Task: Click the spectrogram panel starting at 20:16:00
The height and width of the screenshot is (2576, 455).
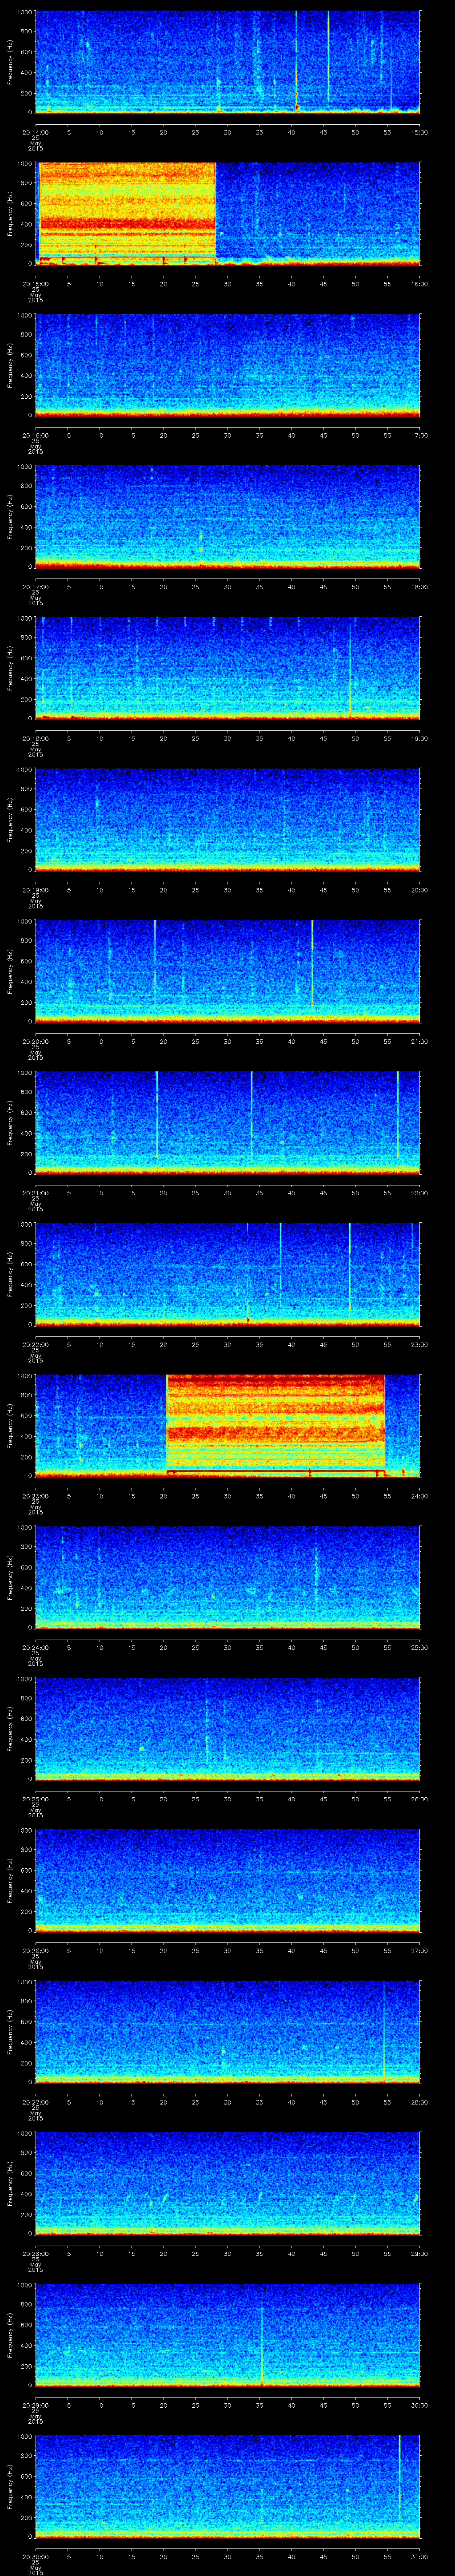Action: (228, 365)
